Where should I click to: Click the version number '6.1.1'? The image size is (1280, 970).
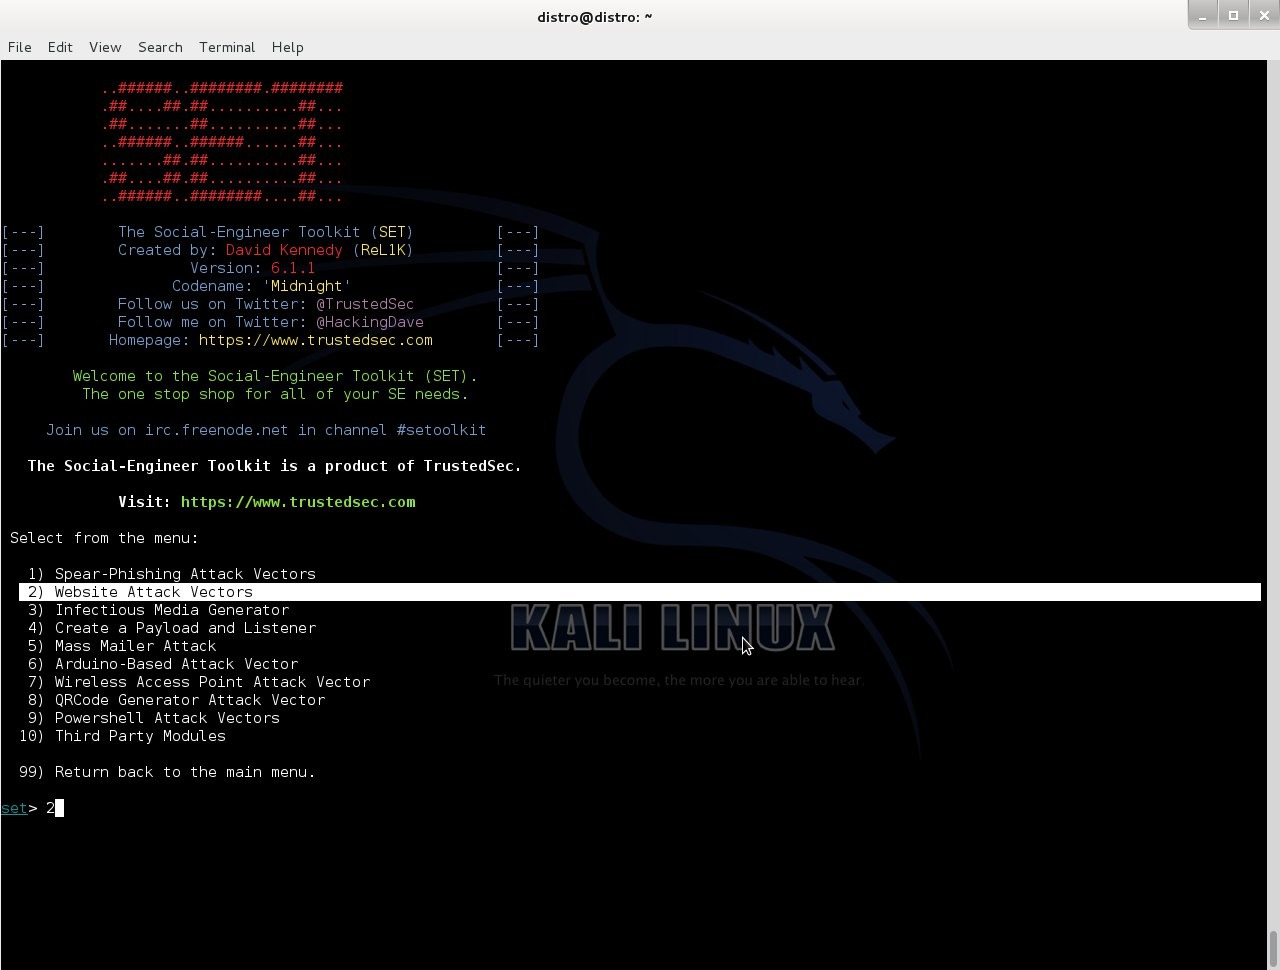pos(293,268)
